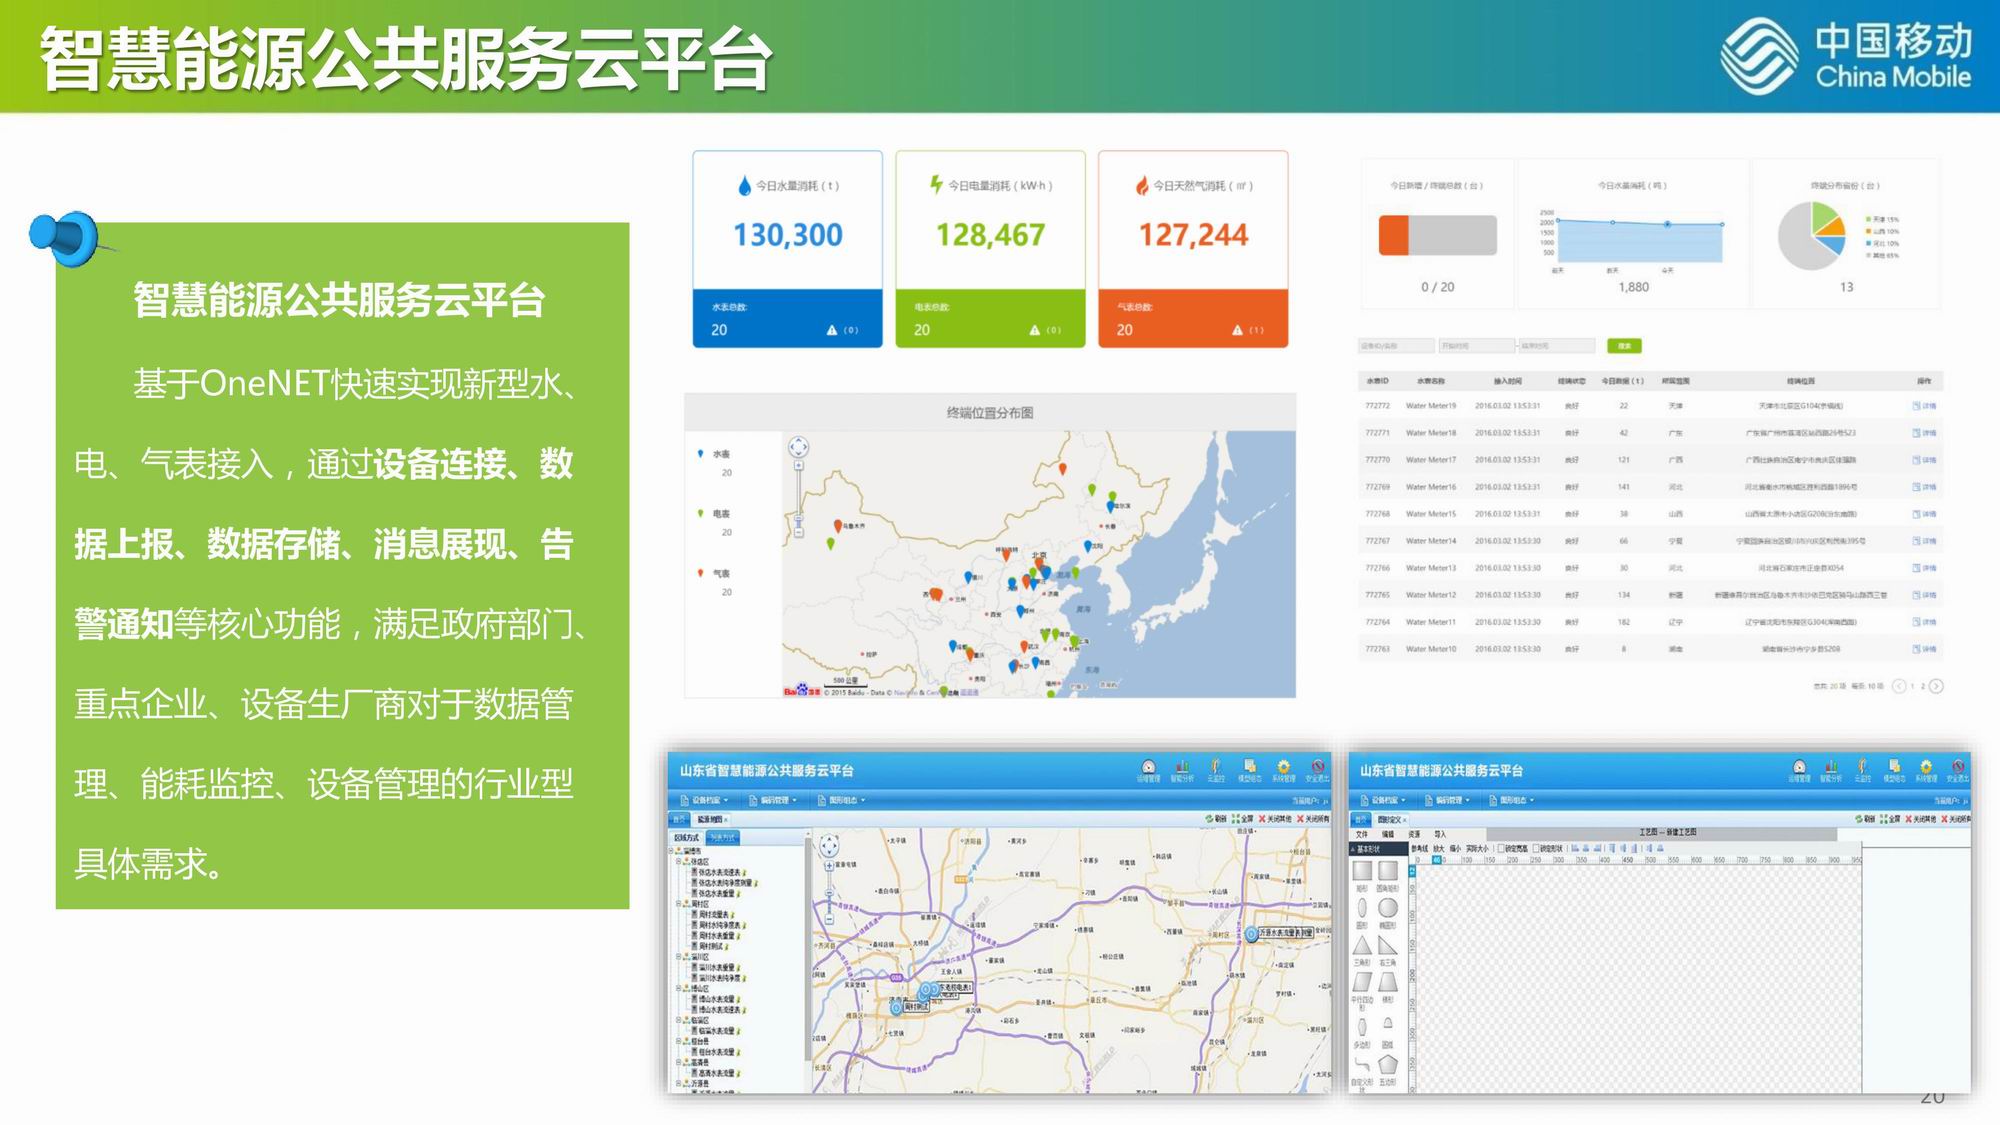This screenshot has height=1125, width=2000.
Task: Tick the 锁定形状 checkbox in editor toolbar
Action: click(x=1537, y=849)
